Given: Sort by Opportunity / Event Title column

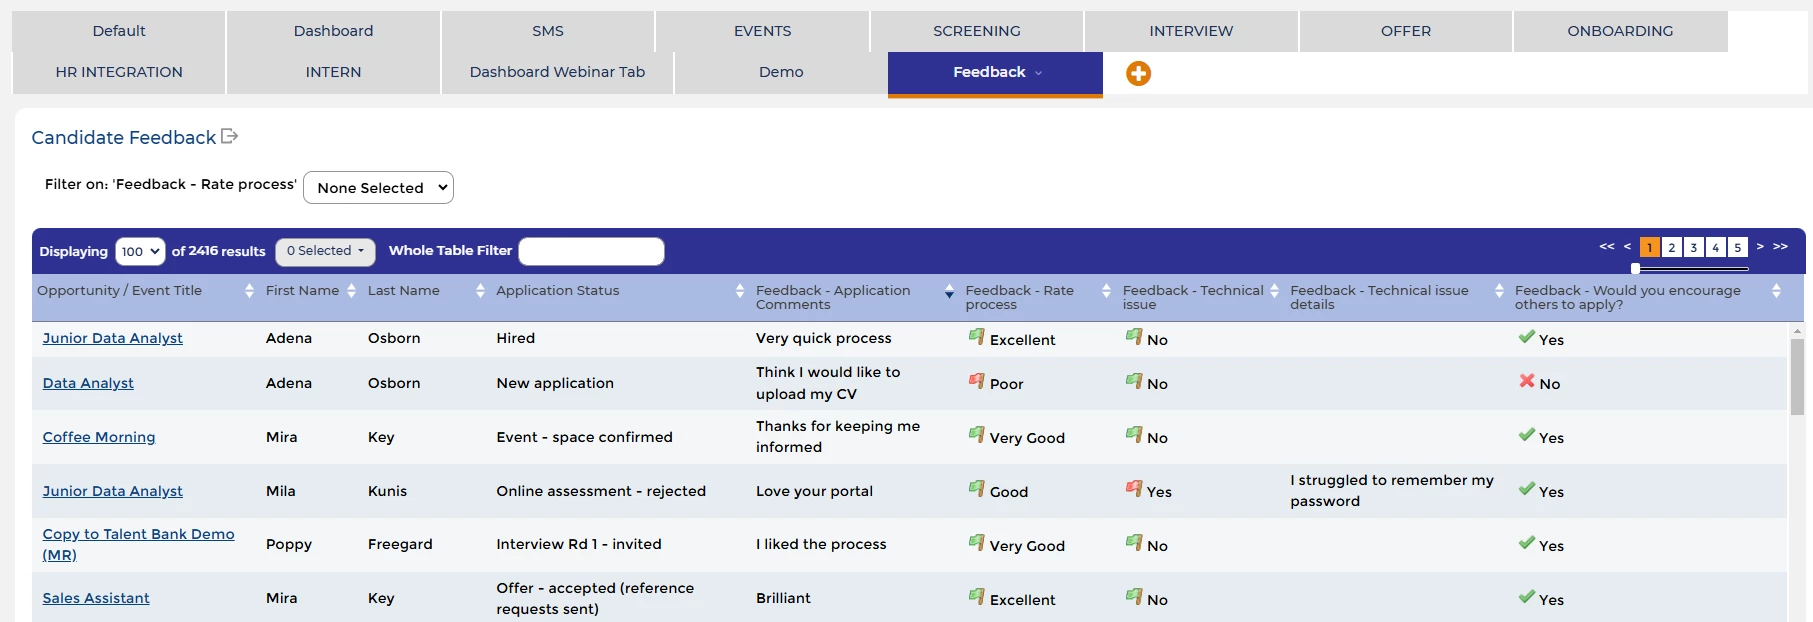Looking at the screenshot, I should coord(249,291).
